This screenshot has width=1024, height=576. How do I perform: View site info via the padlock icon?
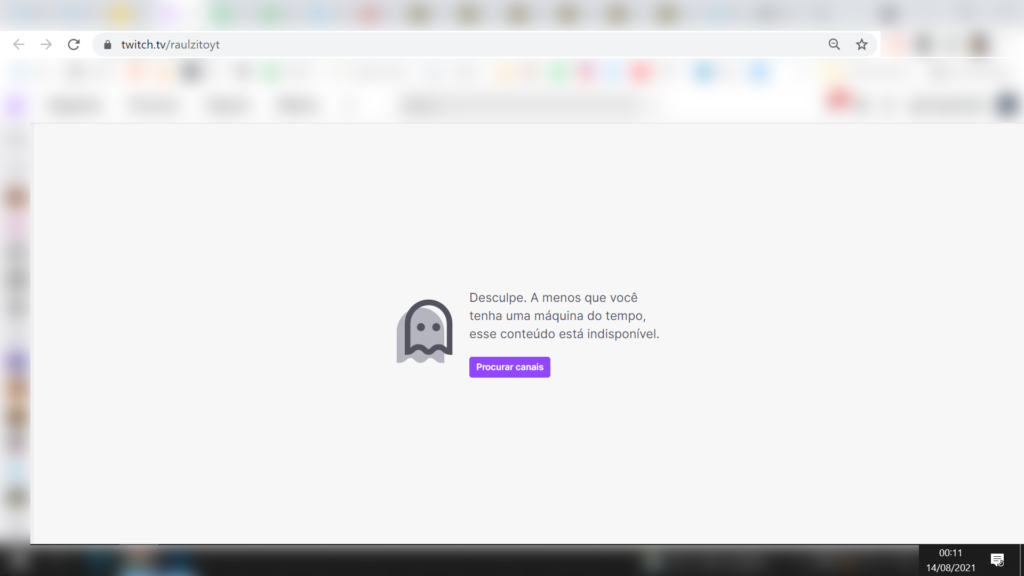click(x=108, y=45)
